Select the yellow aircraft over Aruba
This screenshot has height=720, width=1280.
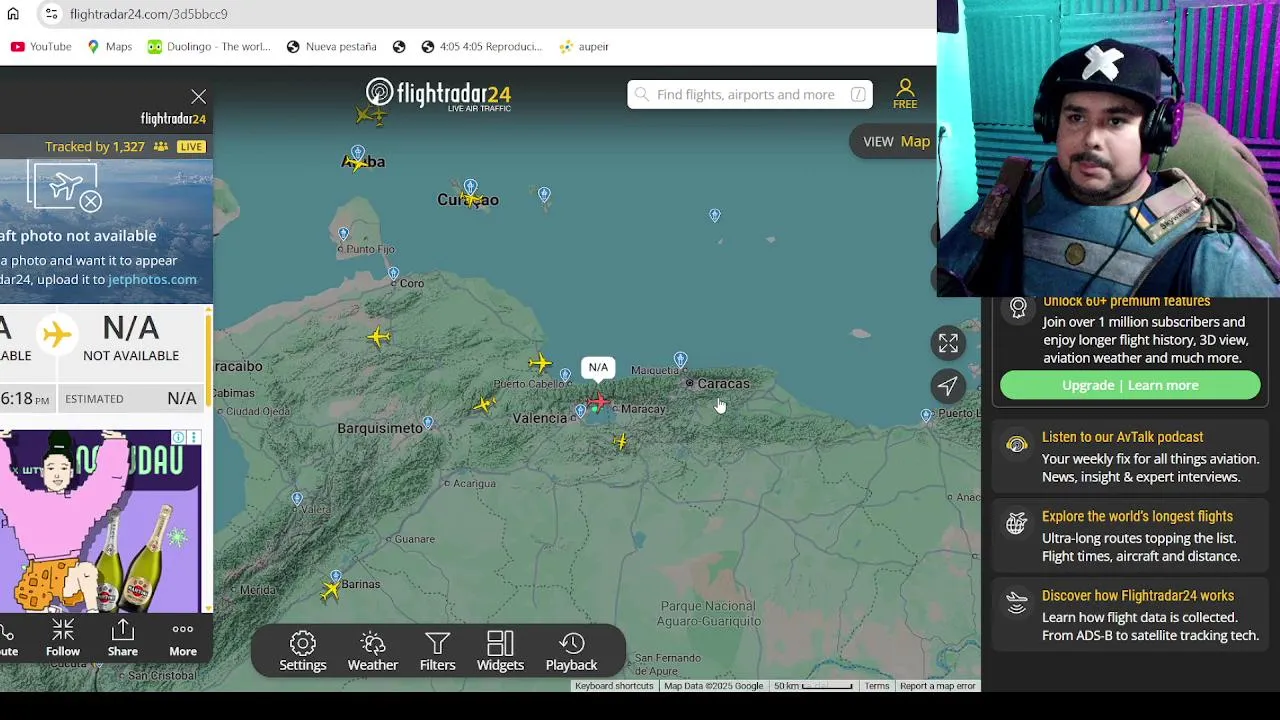tap(358, 163)
